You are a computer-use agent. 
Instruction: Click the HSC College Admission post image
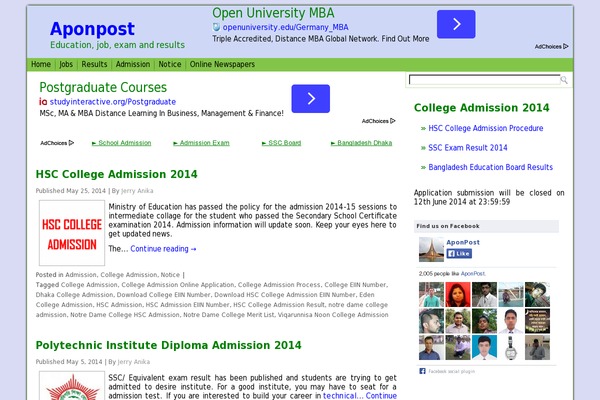point(72,233)
